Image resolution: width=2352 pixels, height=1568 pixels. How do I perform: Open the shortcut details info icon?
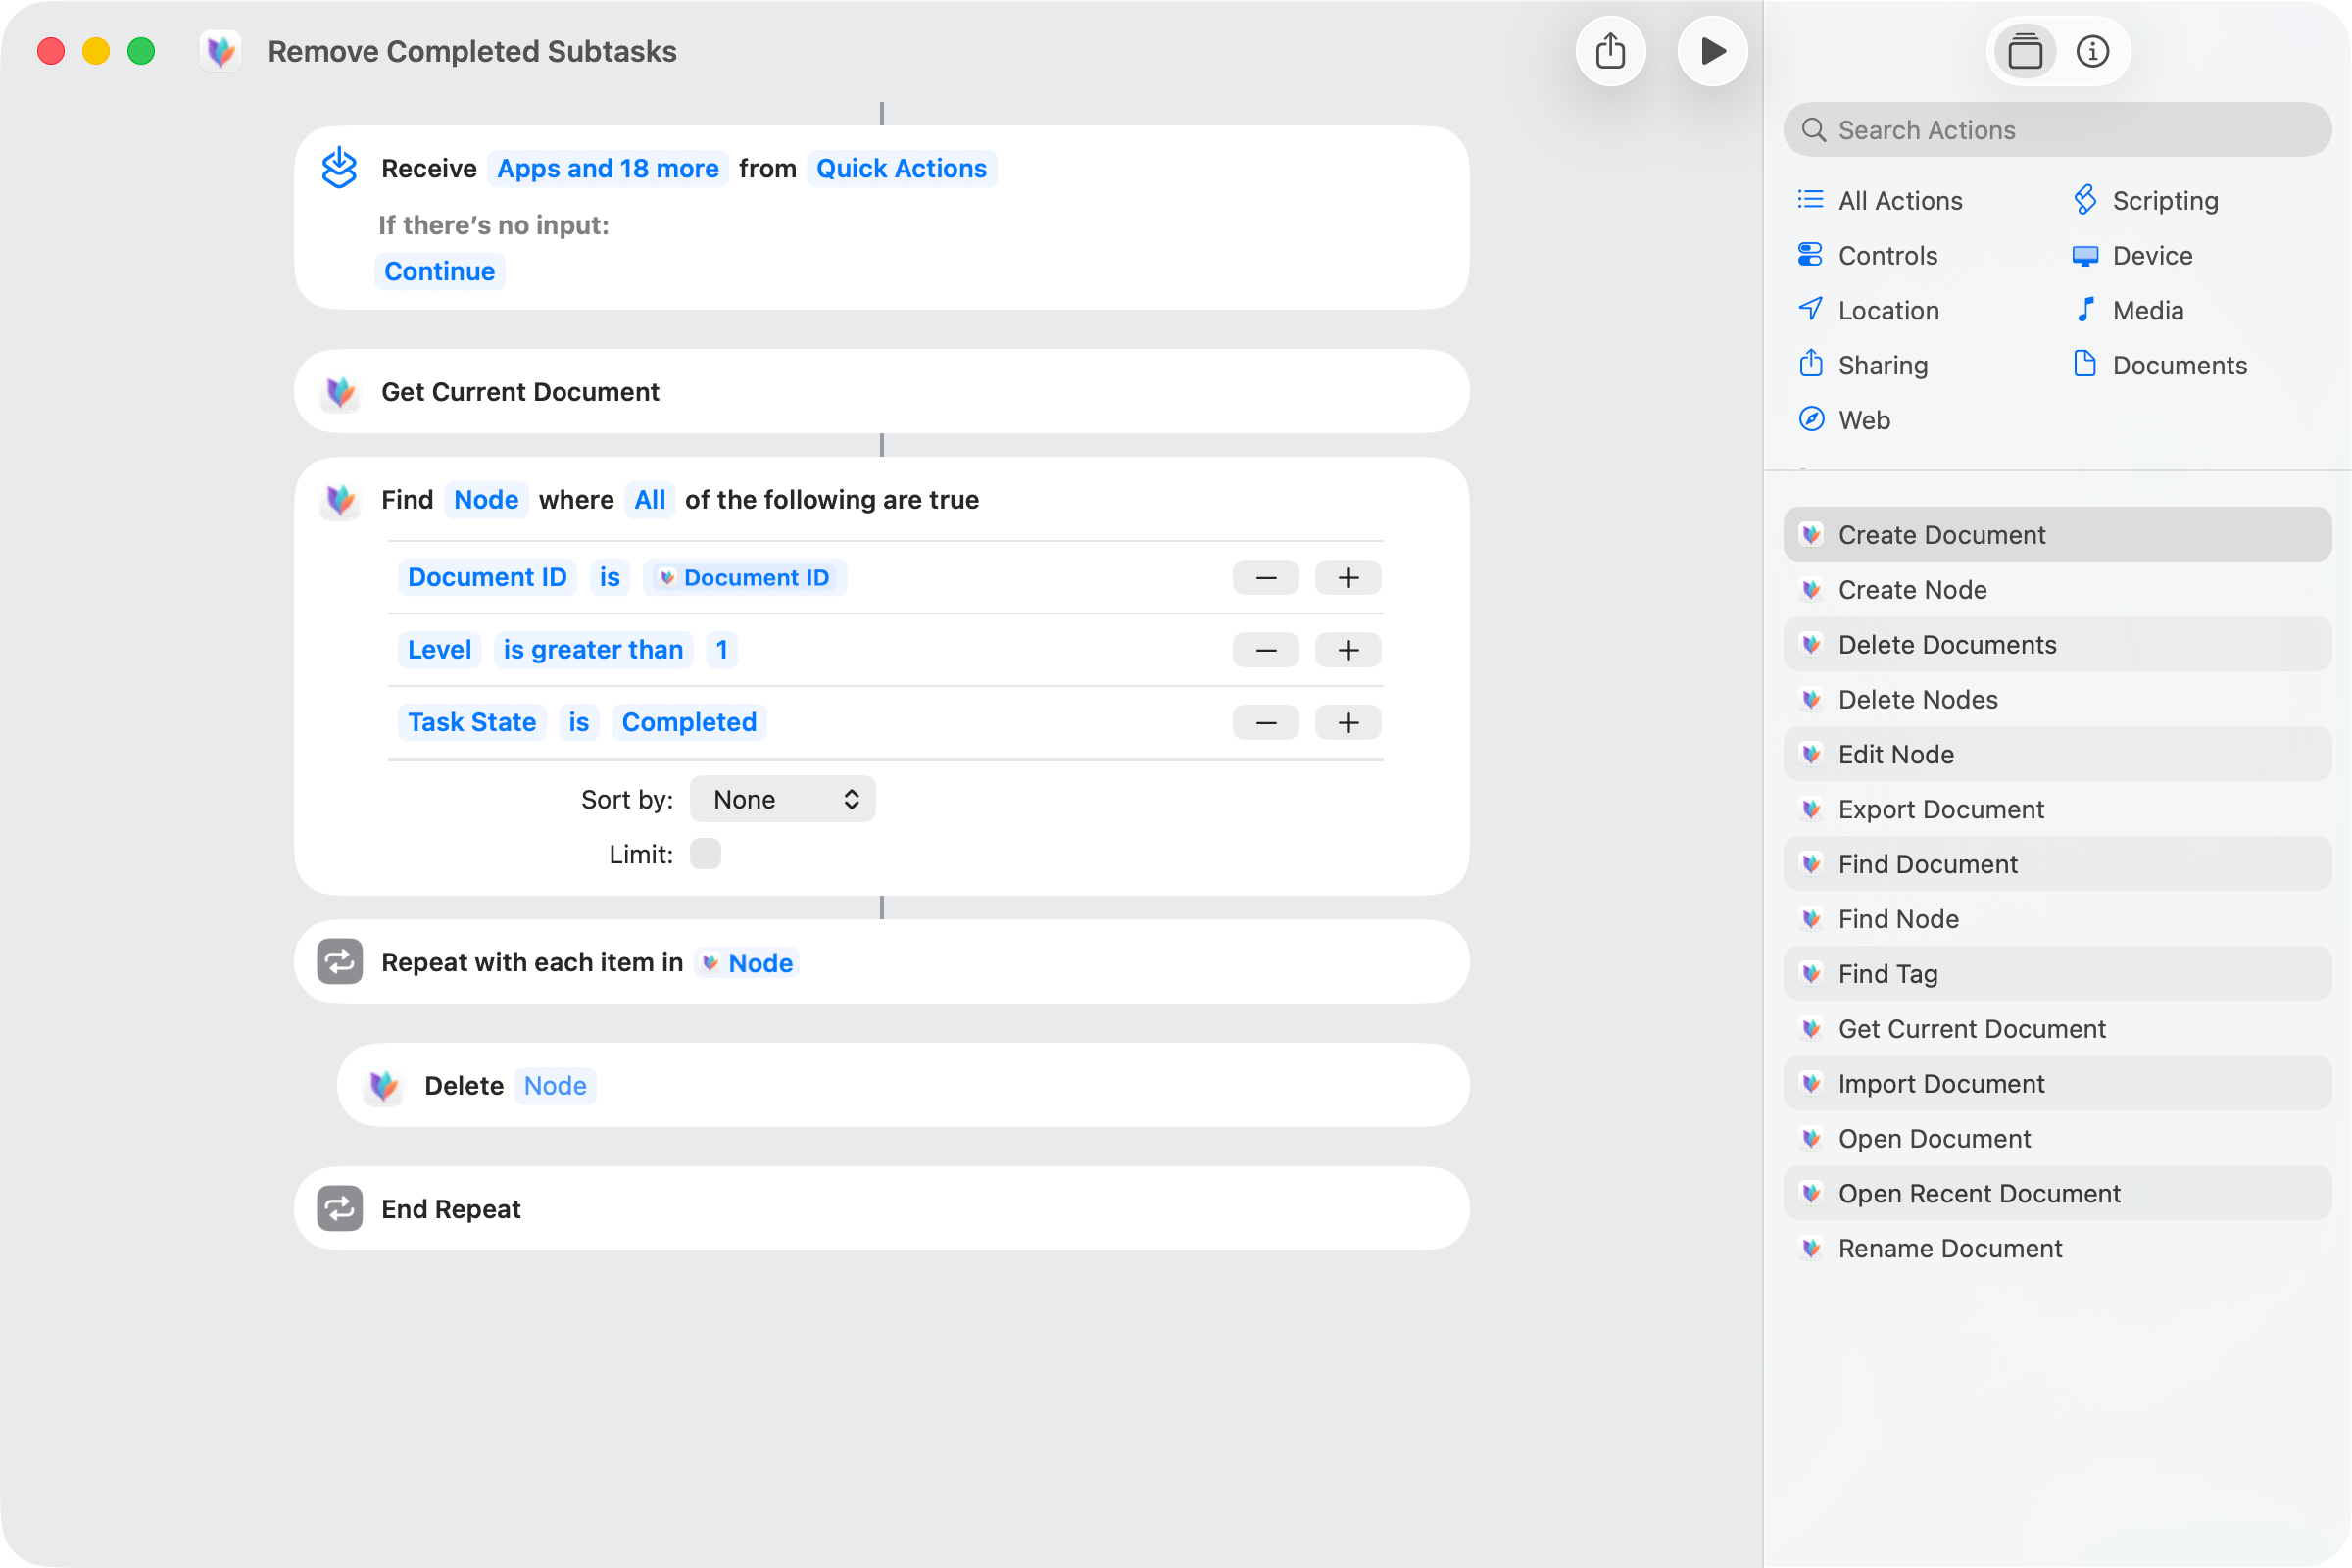pos(2092,51)
